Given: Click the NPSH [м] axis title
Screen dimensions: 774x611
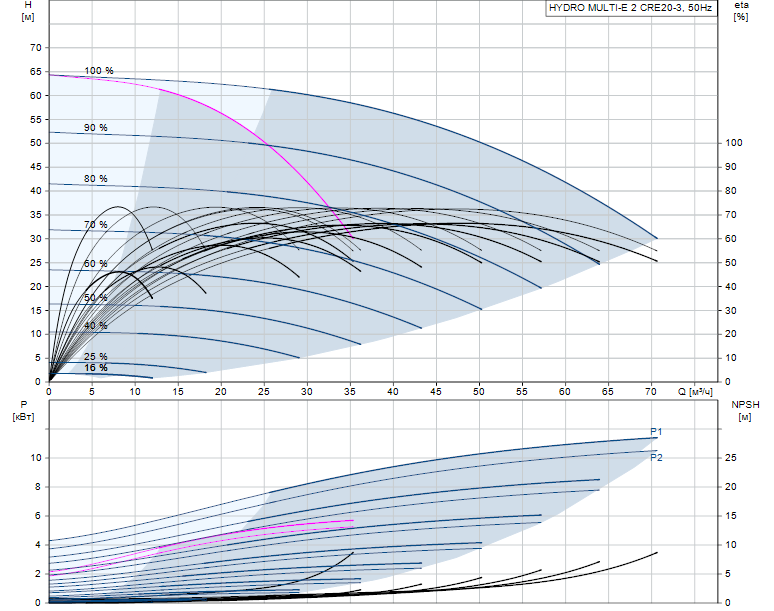Looking at the screenshot, I should pyautogui.click(x=745, y=411).
